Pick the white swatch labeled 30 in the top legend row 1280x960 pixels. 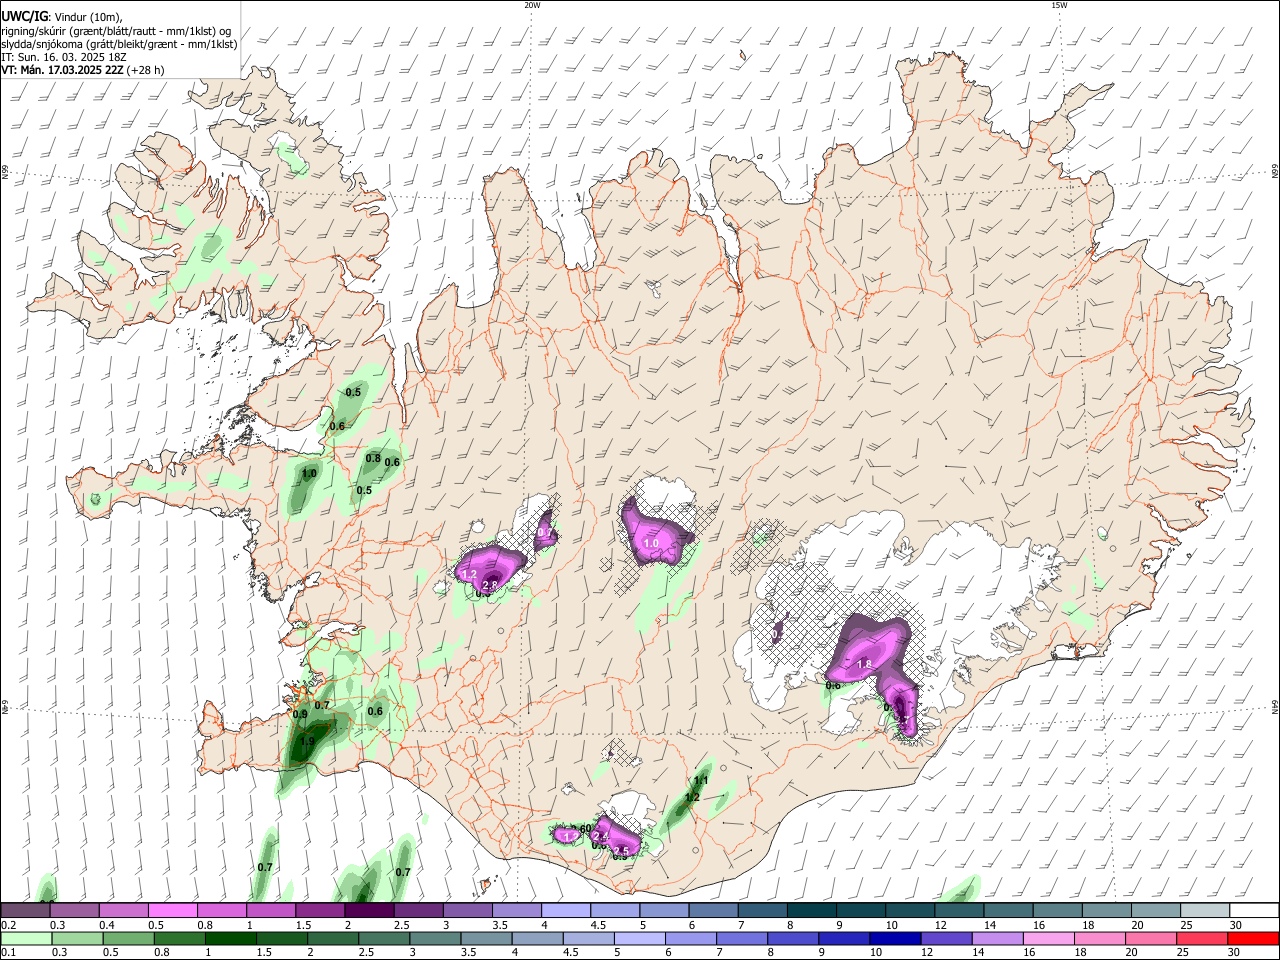[1253, 911]
